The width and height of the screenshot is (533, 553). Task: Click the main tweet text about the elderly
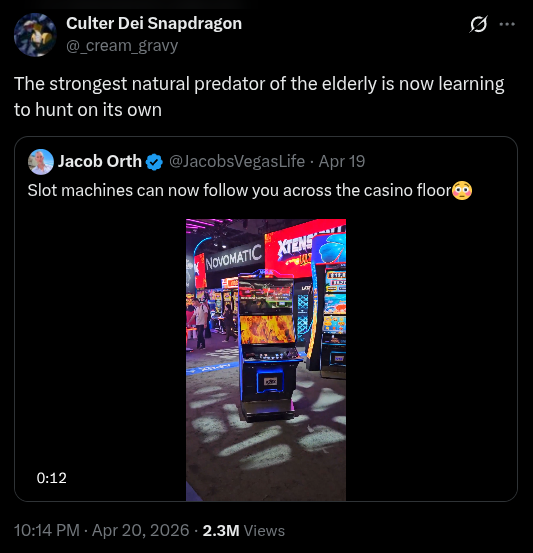click(x=259, y=97)
